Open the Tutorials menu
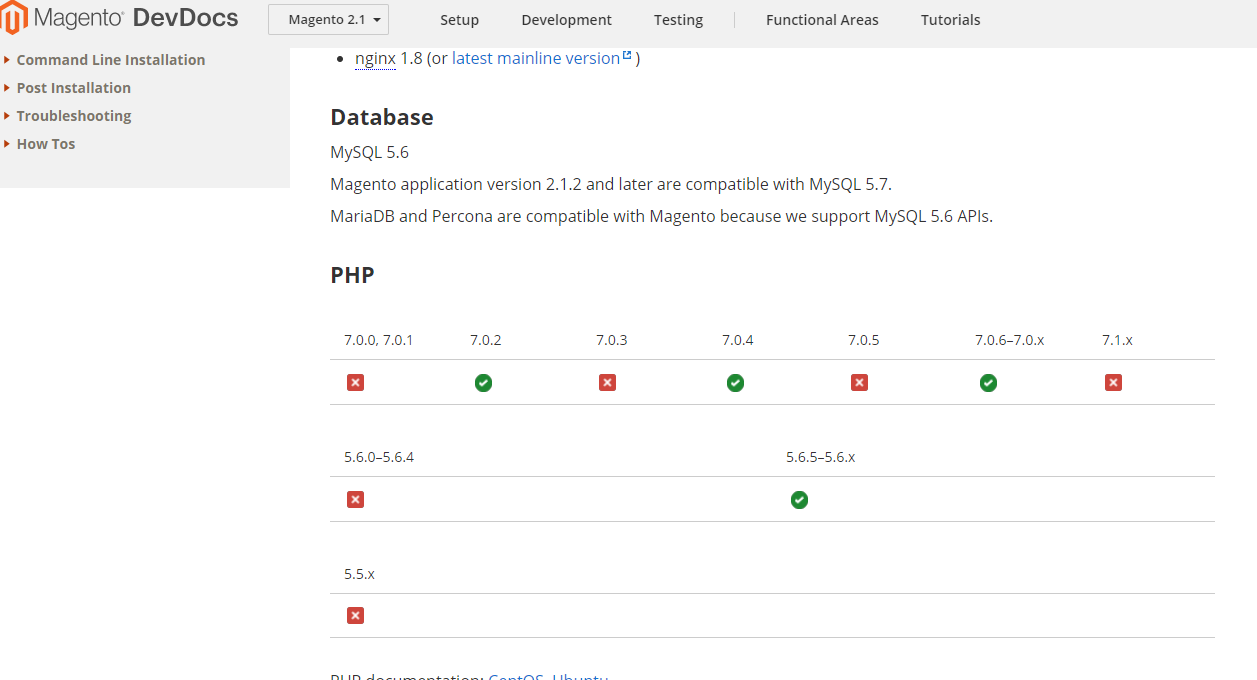This screenshot has height=680, width=1257. click(x=950, y=20)
